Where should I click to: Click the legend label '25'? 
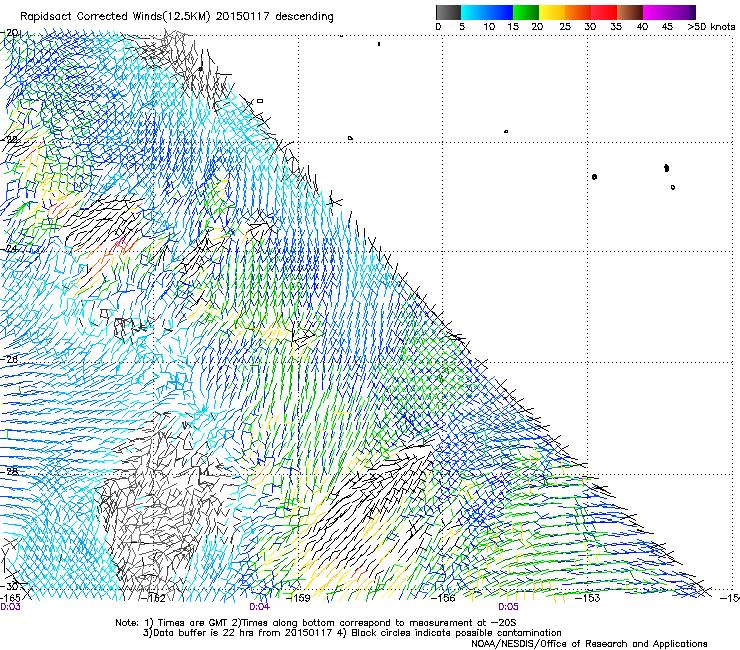click(565, 27)
